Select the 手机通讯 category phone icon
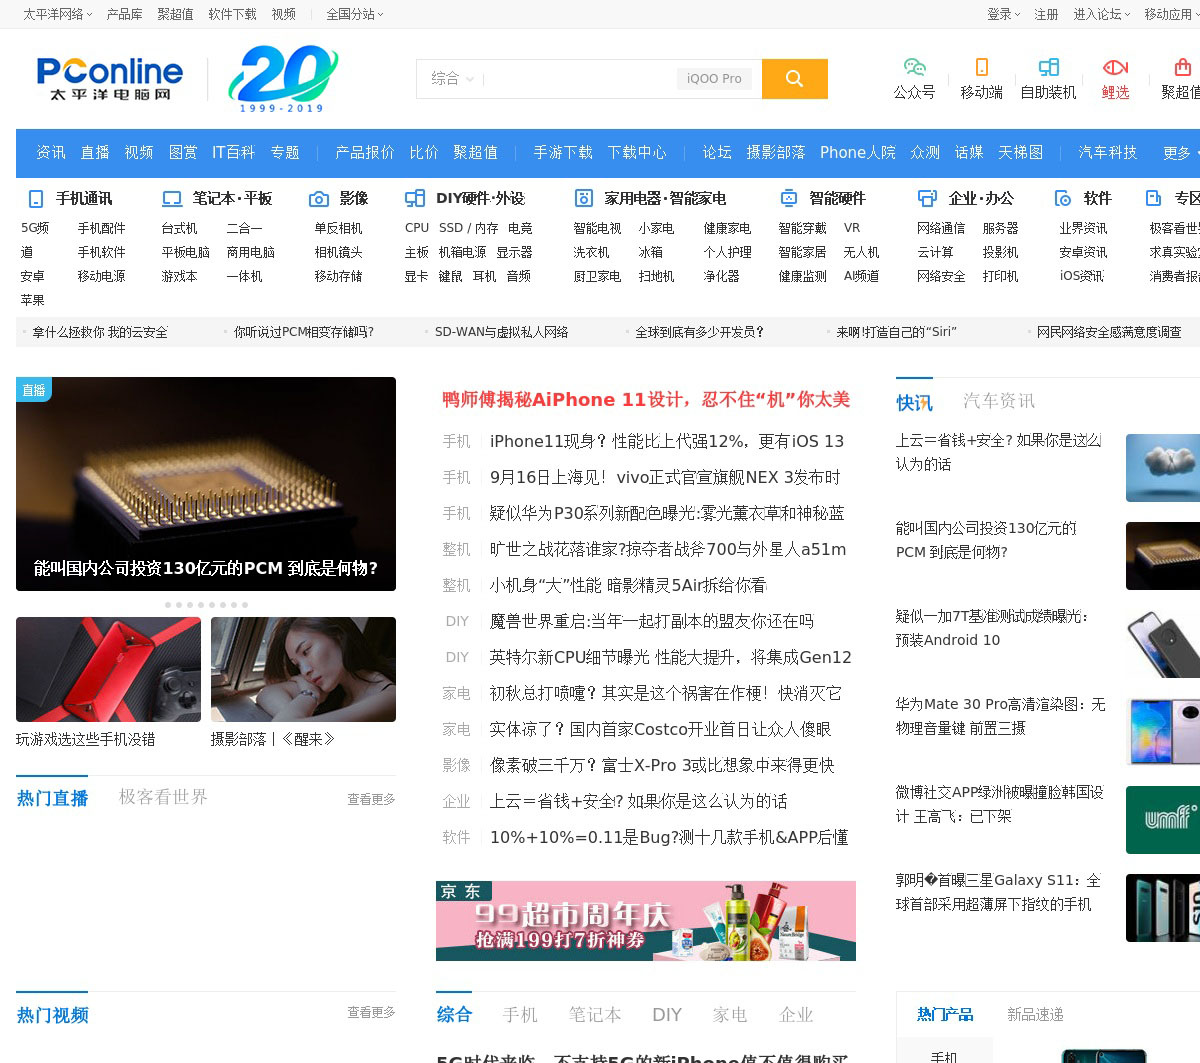This screenshot has height=1063, width=1200. (x=36, y=199)
